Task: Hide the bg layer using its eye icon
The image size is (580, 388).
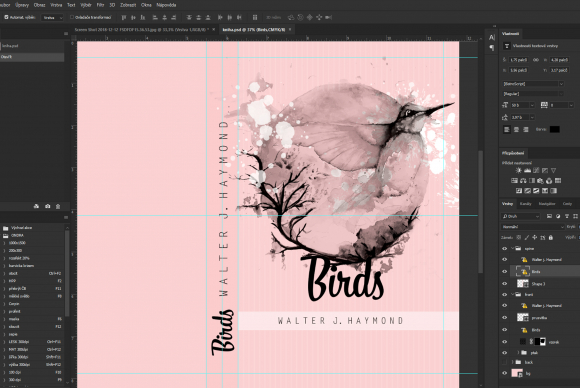Action: click(504, 373)
